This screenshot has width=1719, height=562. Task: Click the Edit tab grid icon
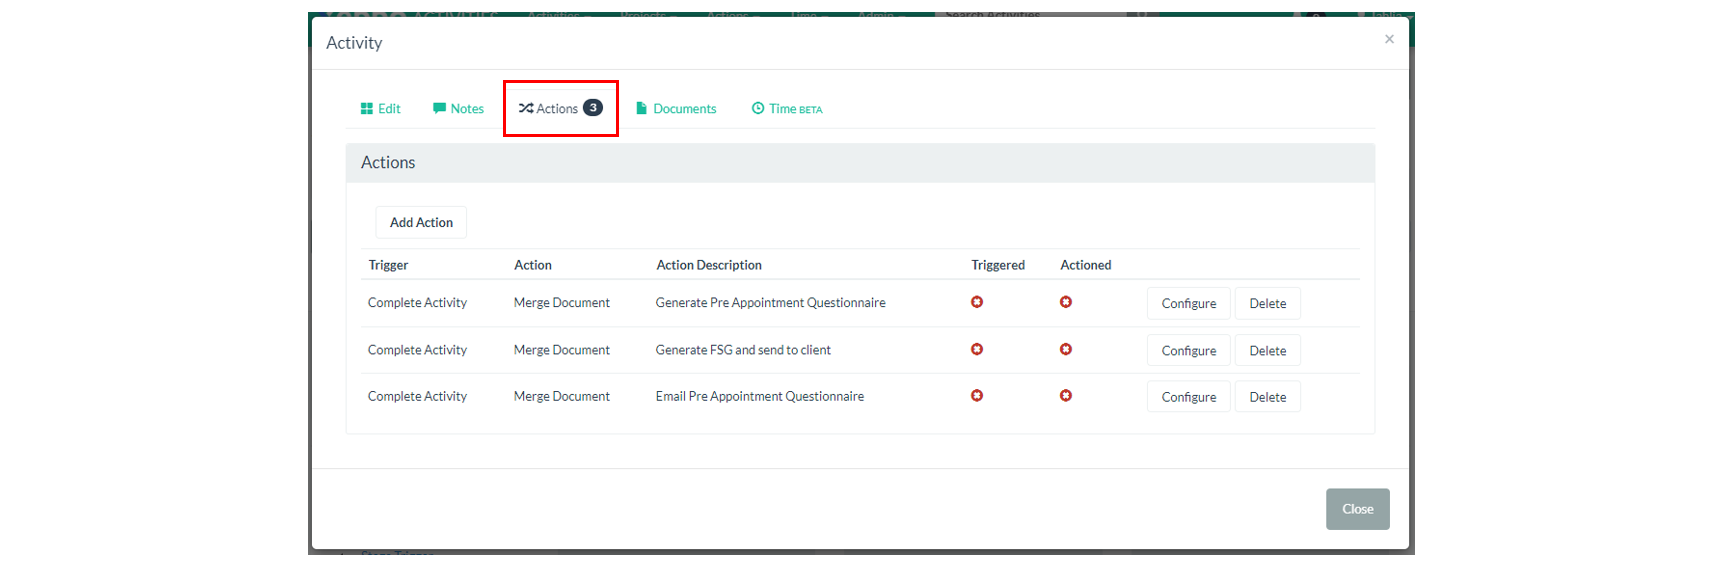pyautogui.click(x=366, y=109)
